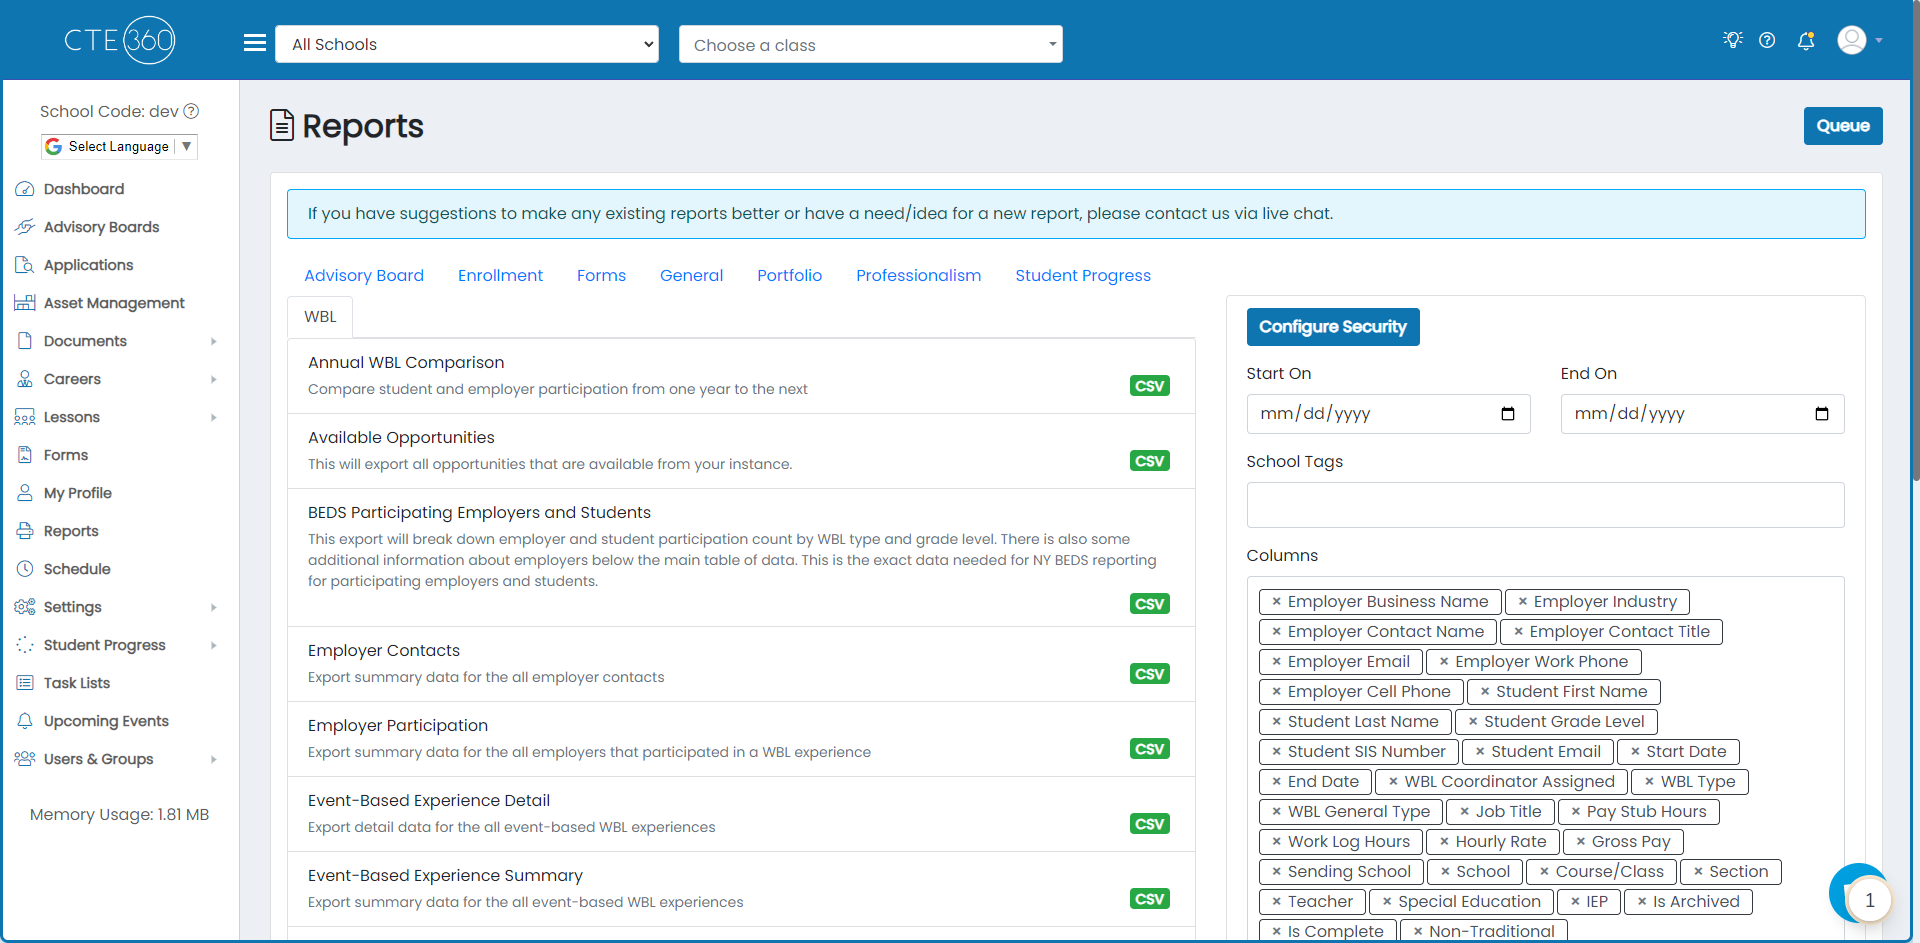The width and height of the screenshot is (1920, 943).
Task: Select the WBL tab
Action: [x=320, y=316]
